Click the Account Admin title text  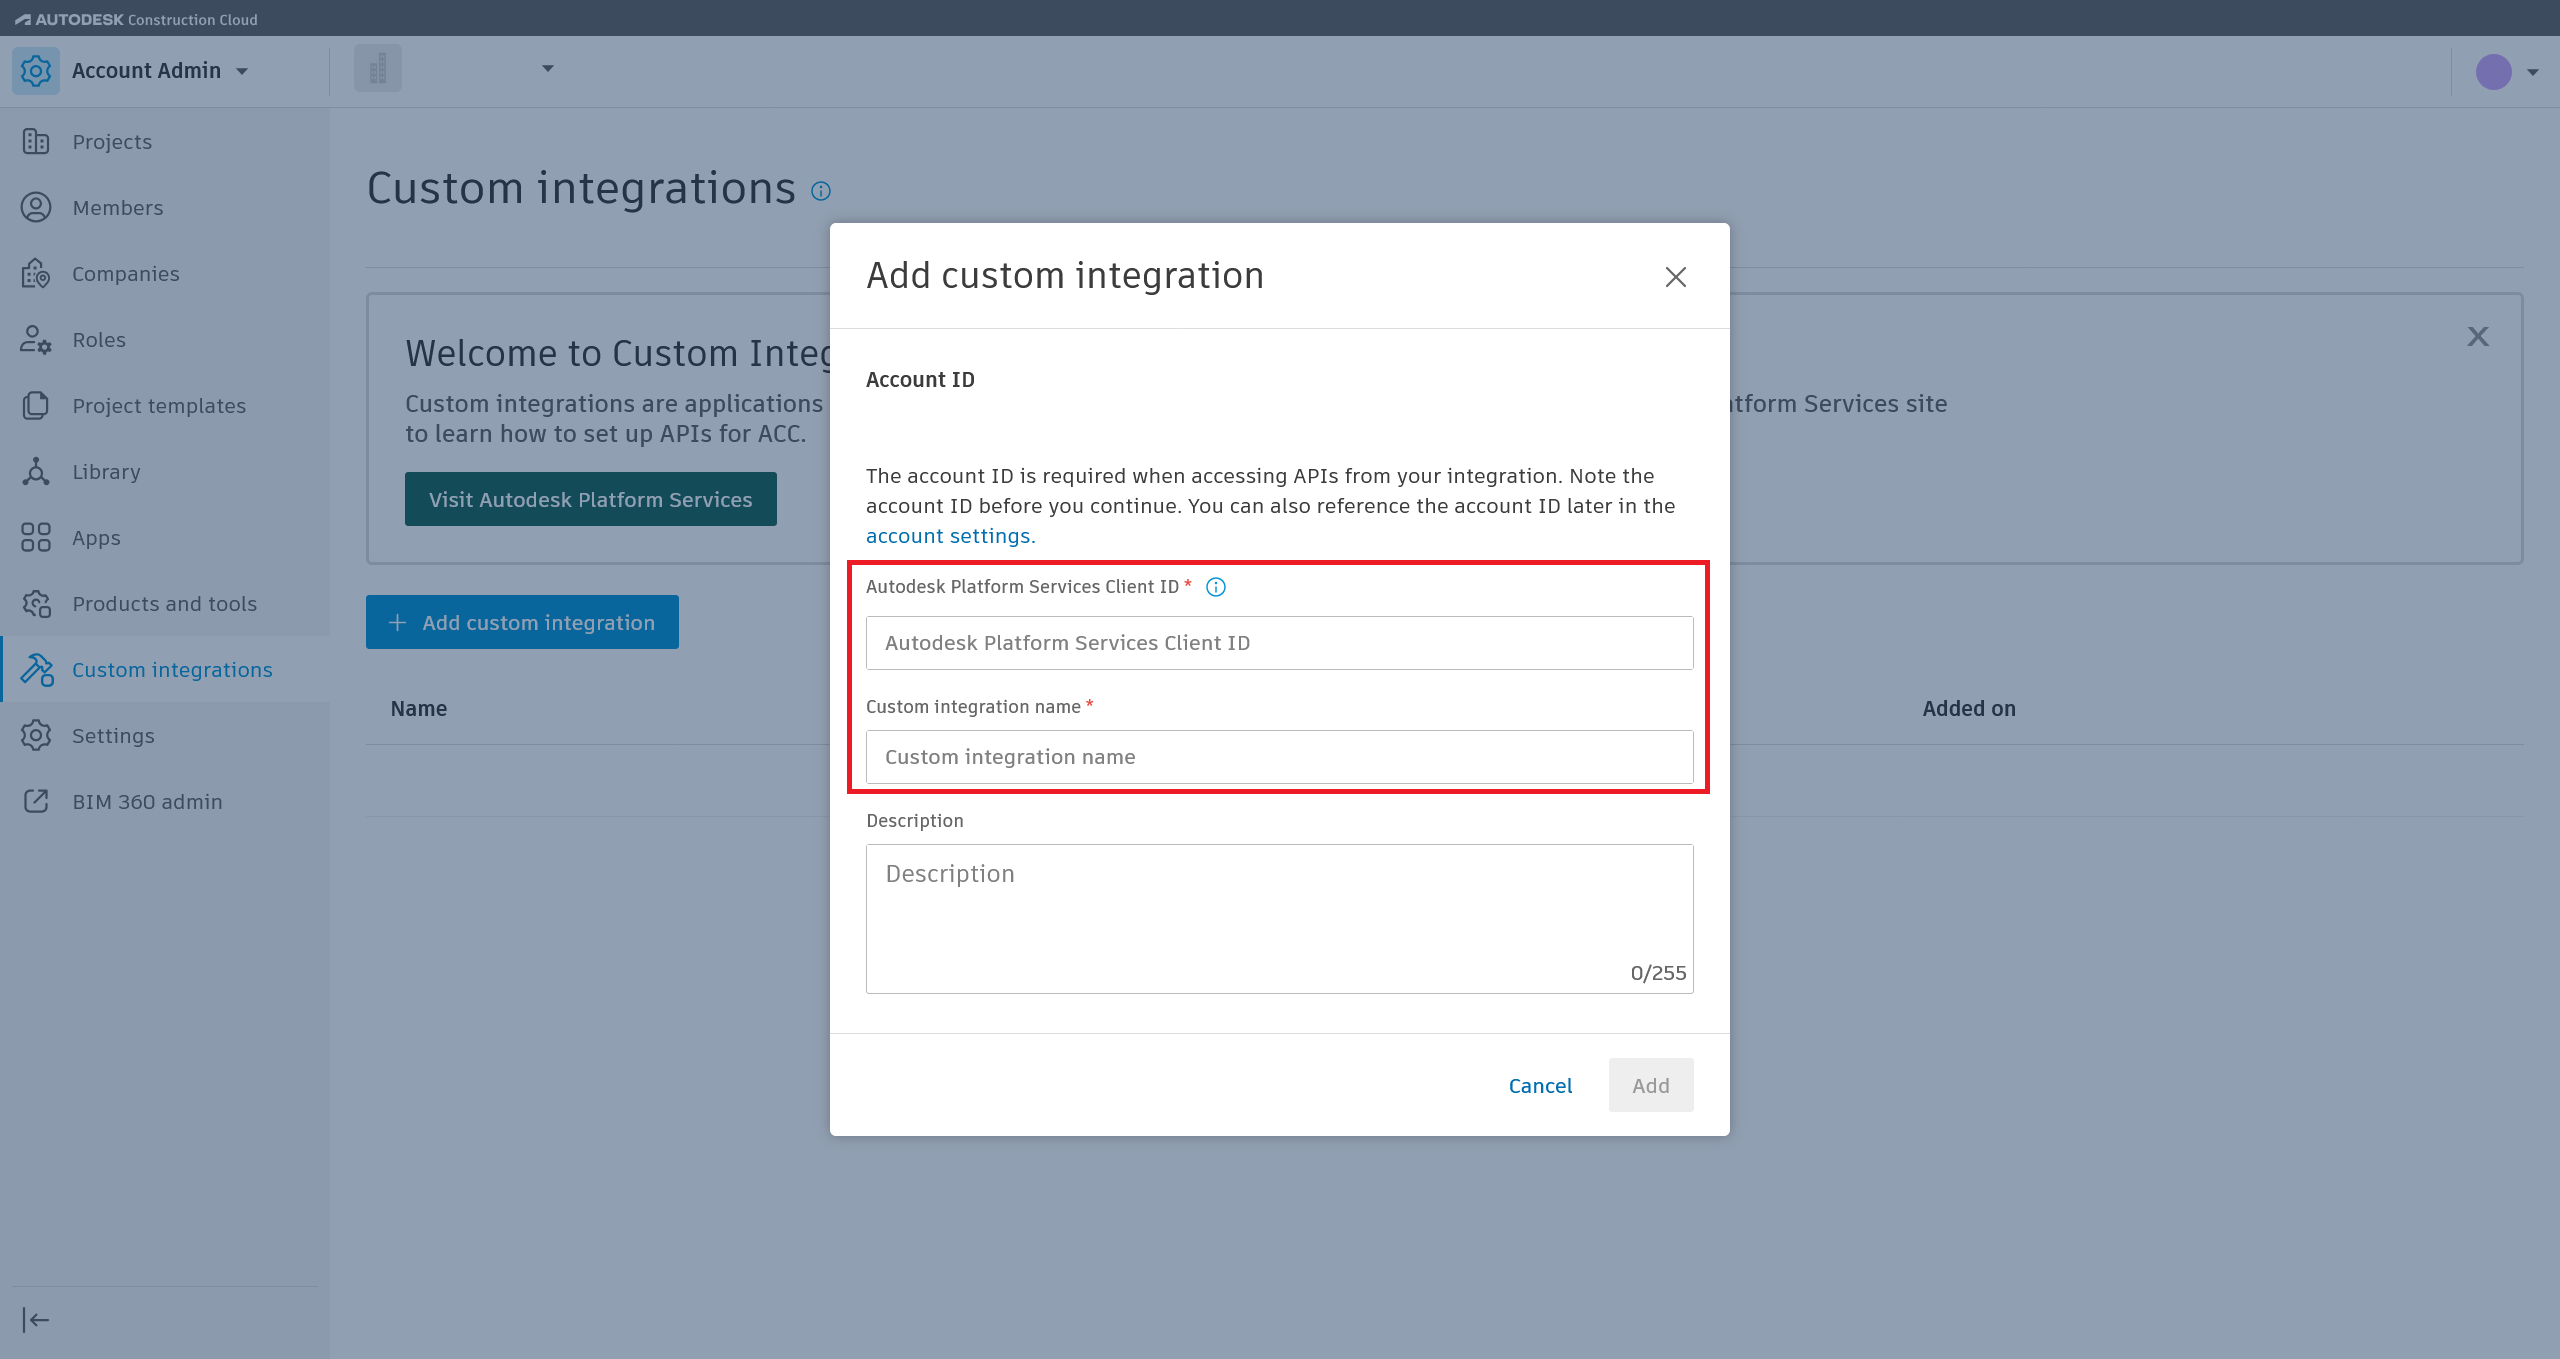pyautogui.click(x=146, y=71)
